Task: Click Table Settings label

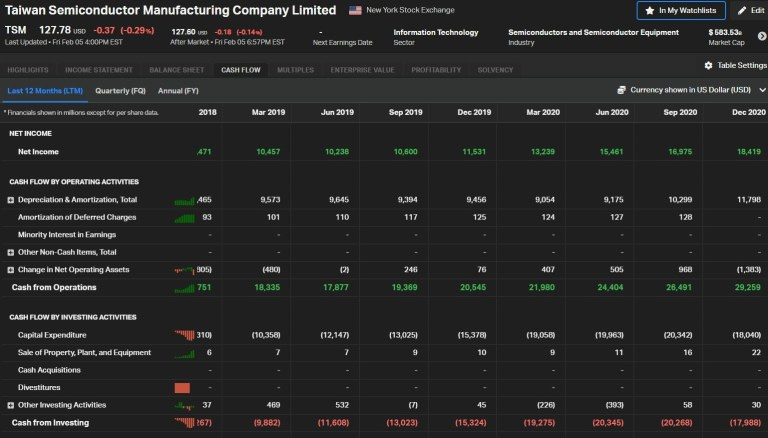Action: pos(742,65)
